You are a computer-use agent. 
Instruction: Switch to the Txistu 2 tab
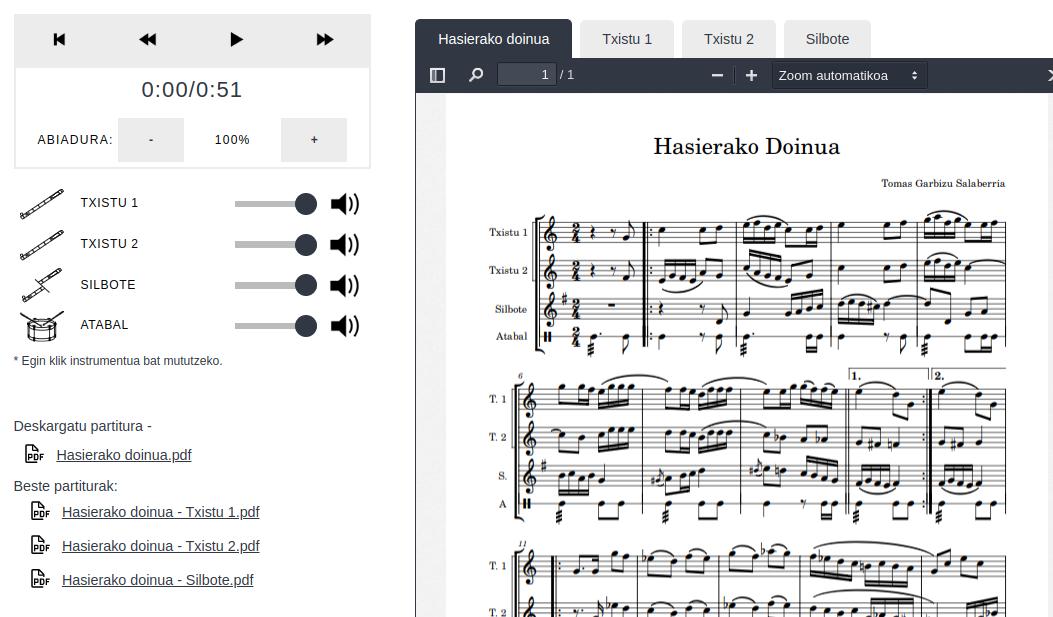tap(729, 39)
